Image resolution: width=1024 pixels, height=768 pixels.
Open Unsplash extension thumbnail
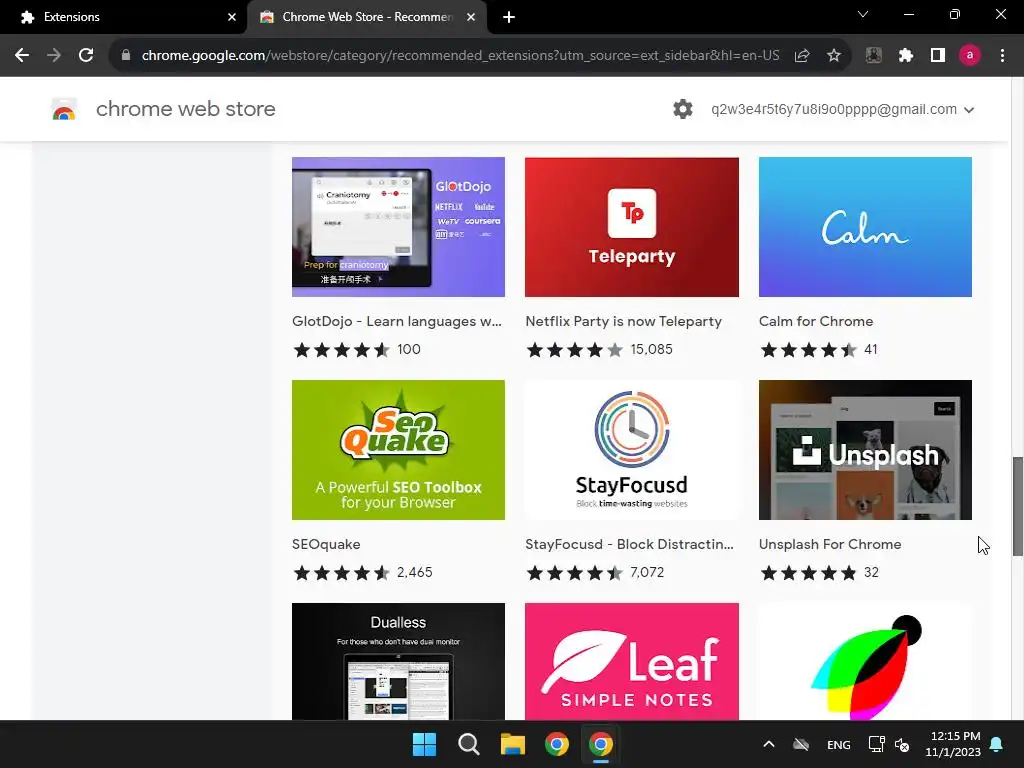click(865, 450)
